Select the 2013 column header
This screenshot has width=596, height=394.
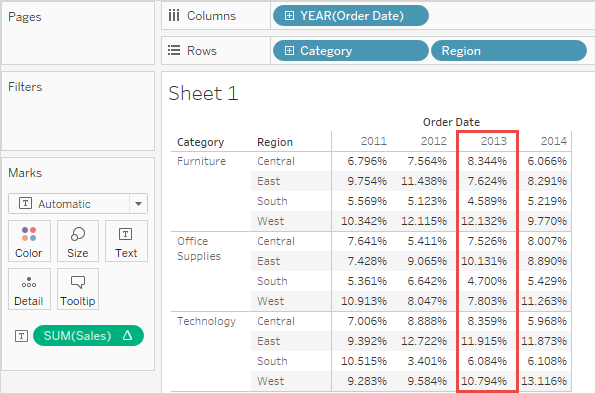click(493, 141)
